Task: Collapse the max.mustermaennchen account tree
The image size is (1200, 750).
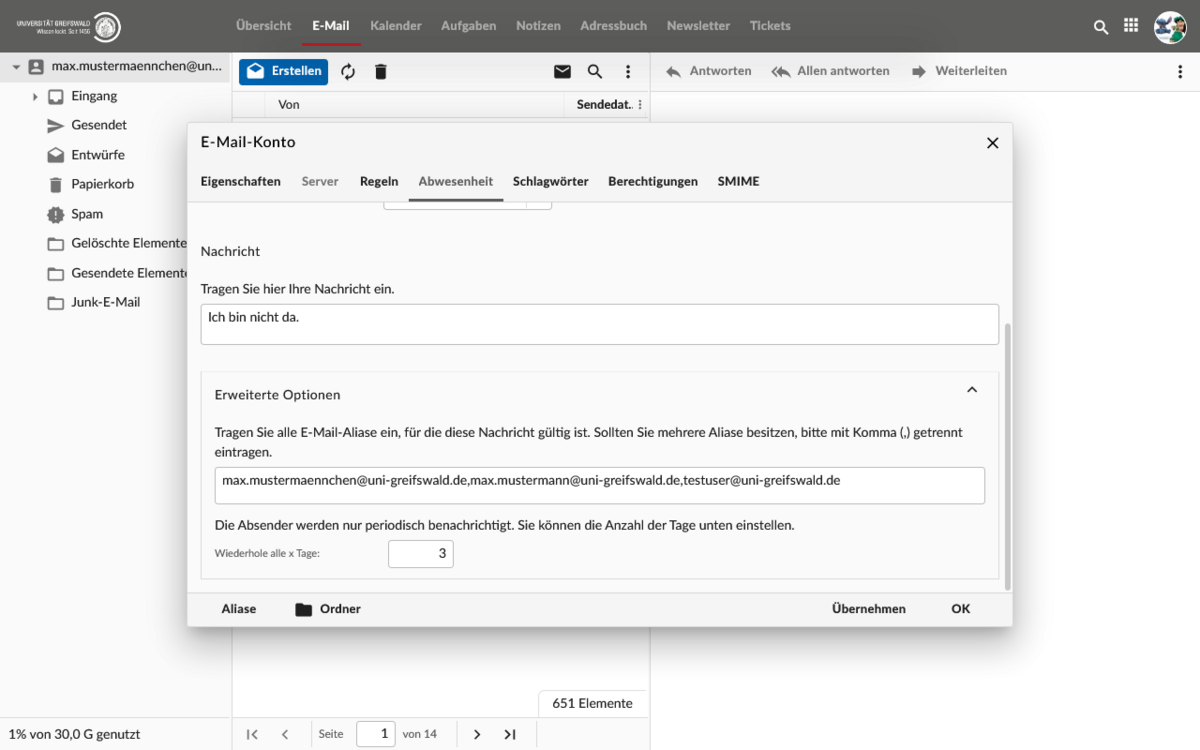Action: [x=16, y=67]
